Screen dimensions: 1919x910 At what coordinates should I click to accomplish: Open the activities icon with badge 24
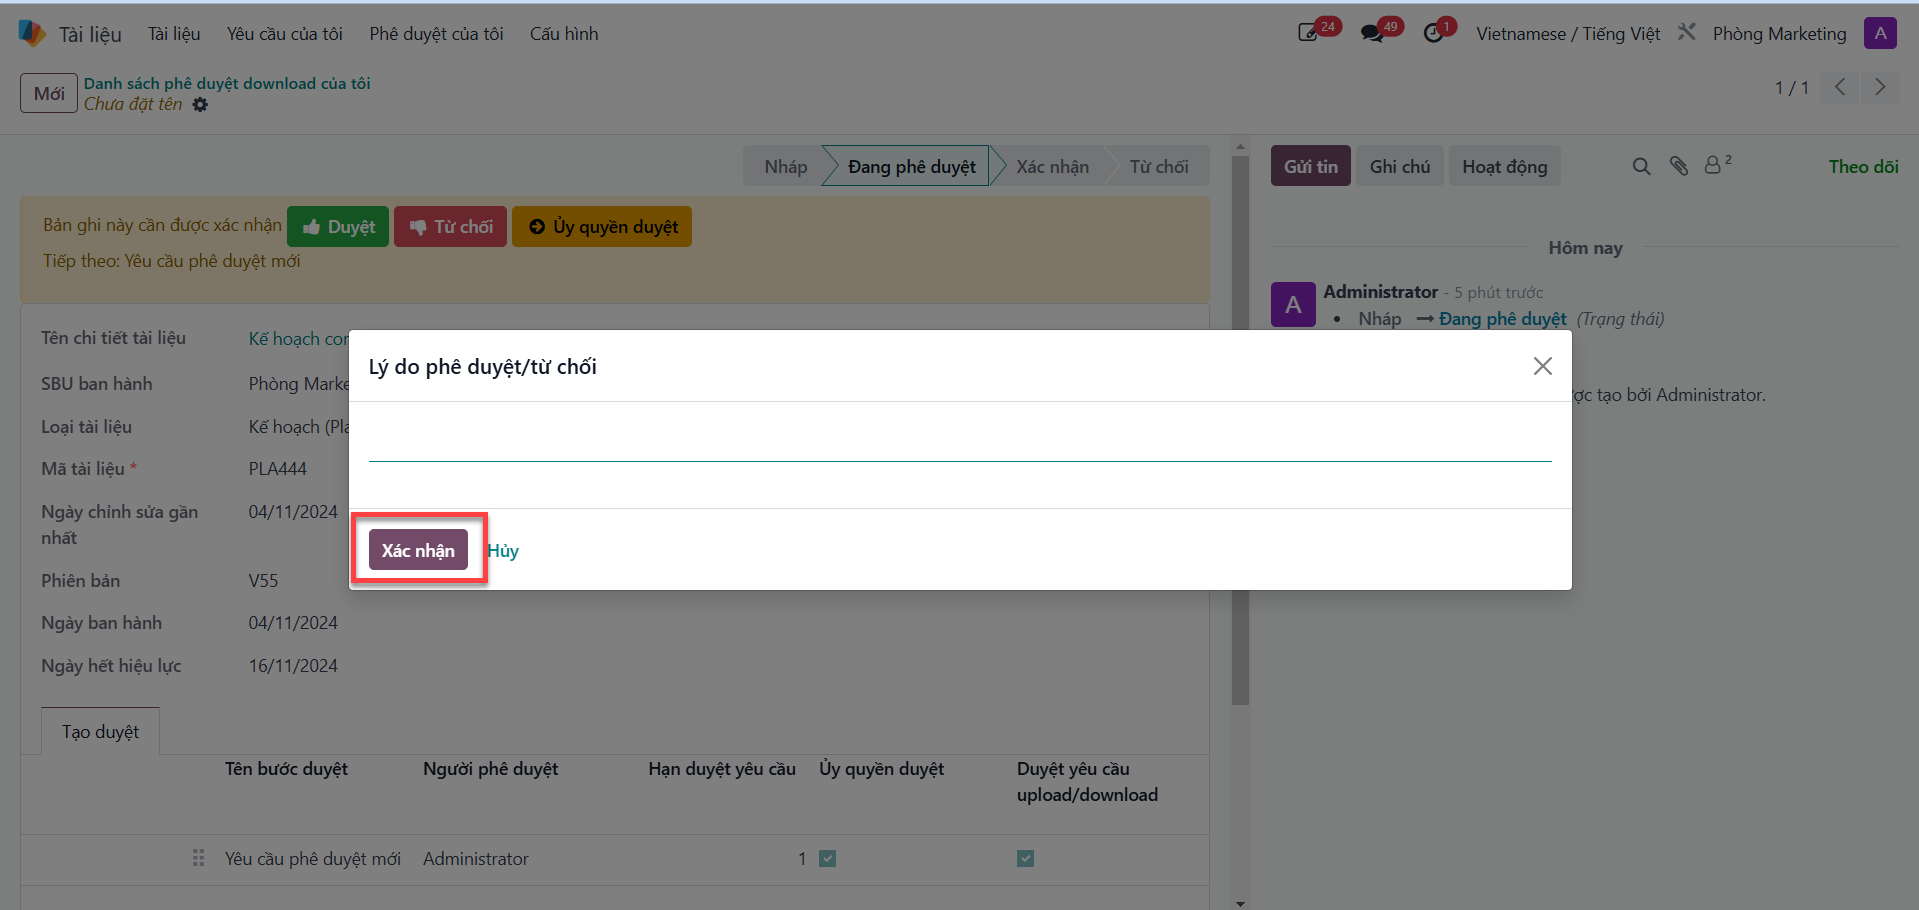click(x=1308, y=33)
